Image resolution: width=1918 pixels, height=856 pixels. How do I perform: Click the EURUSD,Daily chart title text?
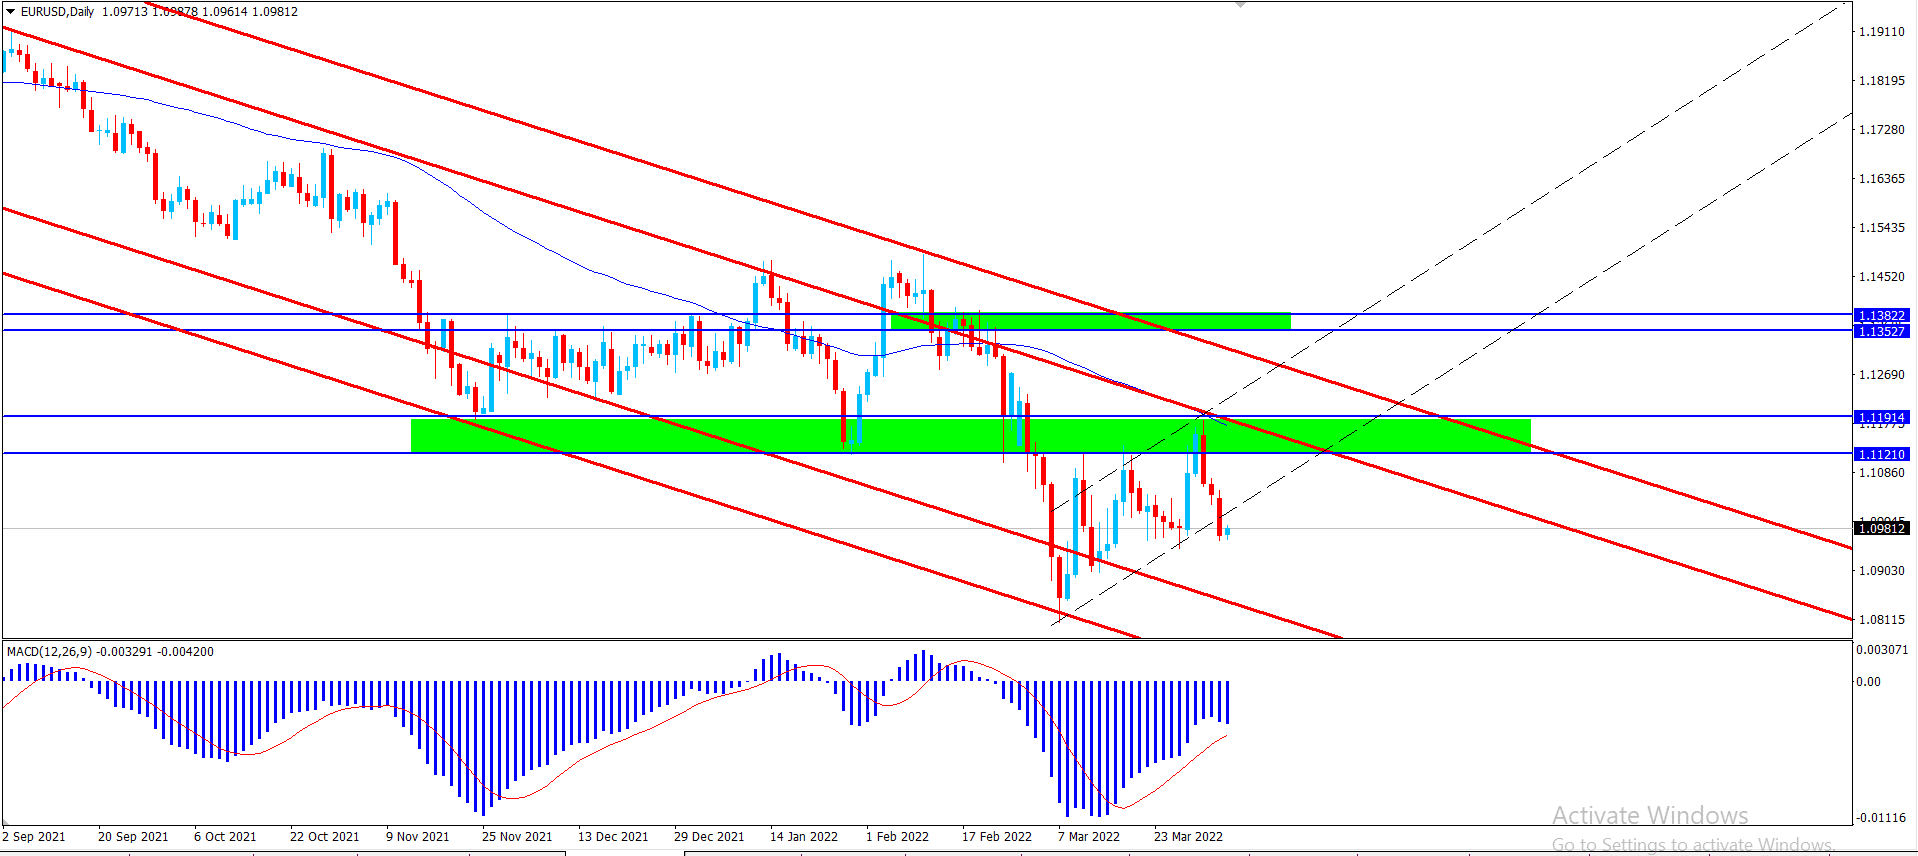pyautogui.click(x=57, y=12)
